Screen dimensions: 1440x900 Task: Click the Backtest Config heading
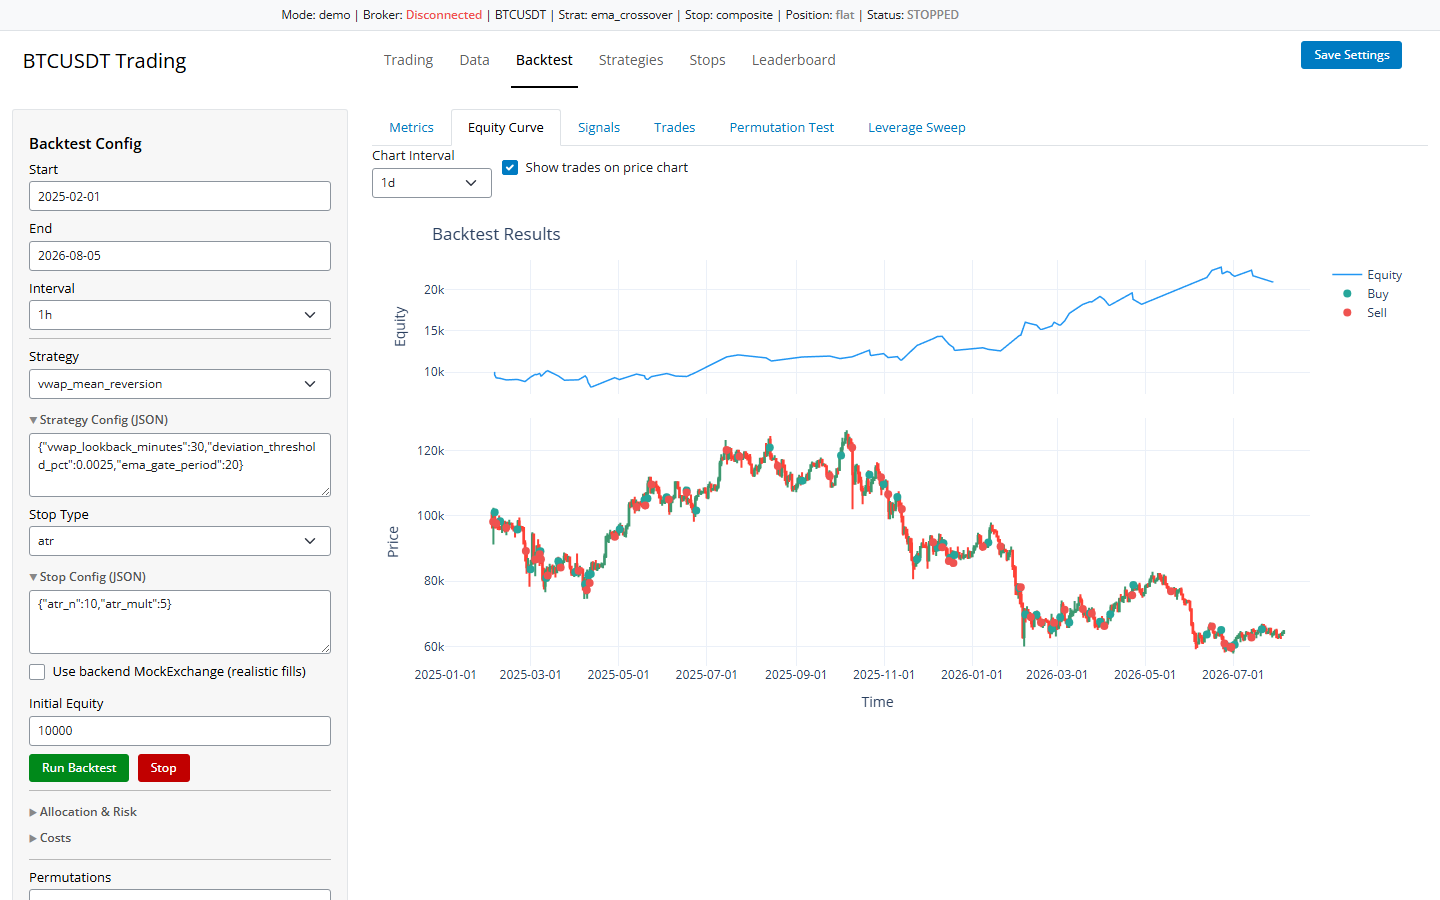(86, 144)
